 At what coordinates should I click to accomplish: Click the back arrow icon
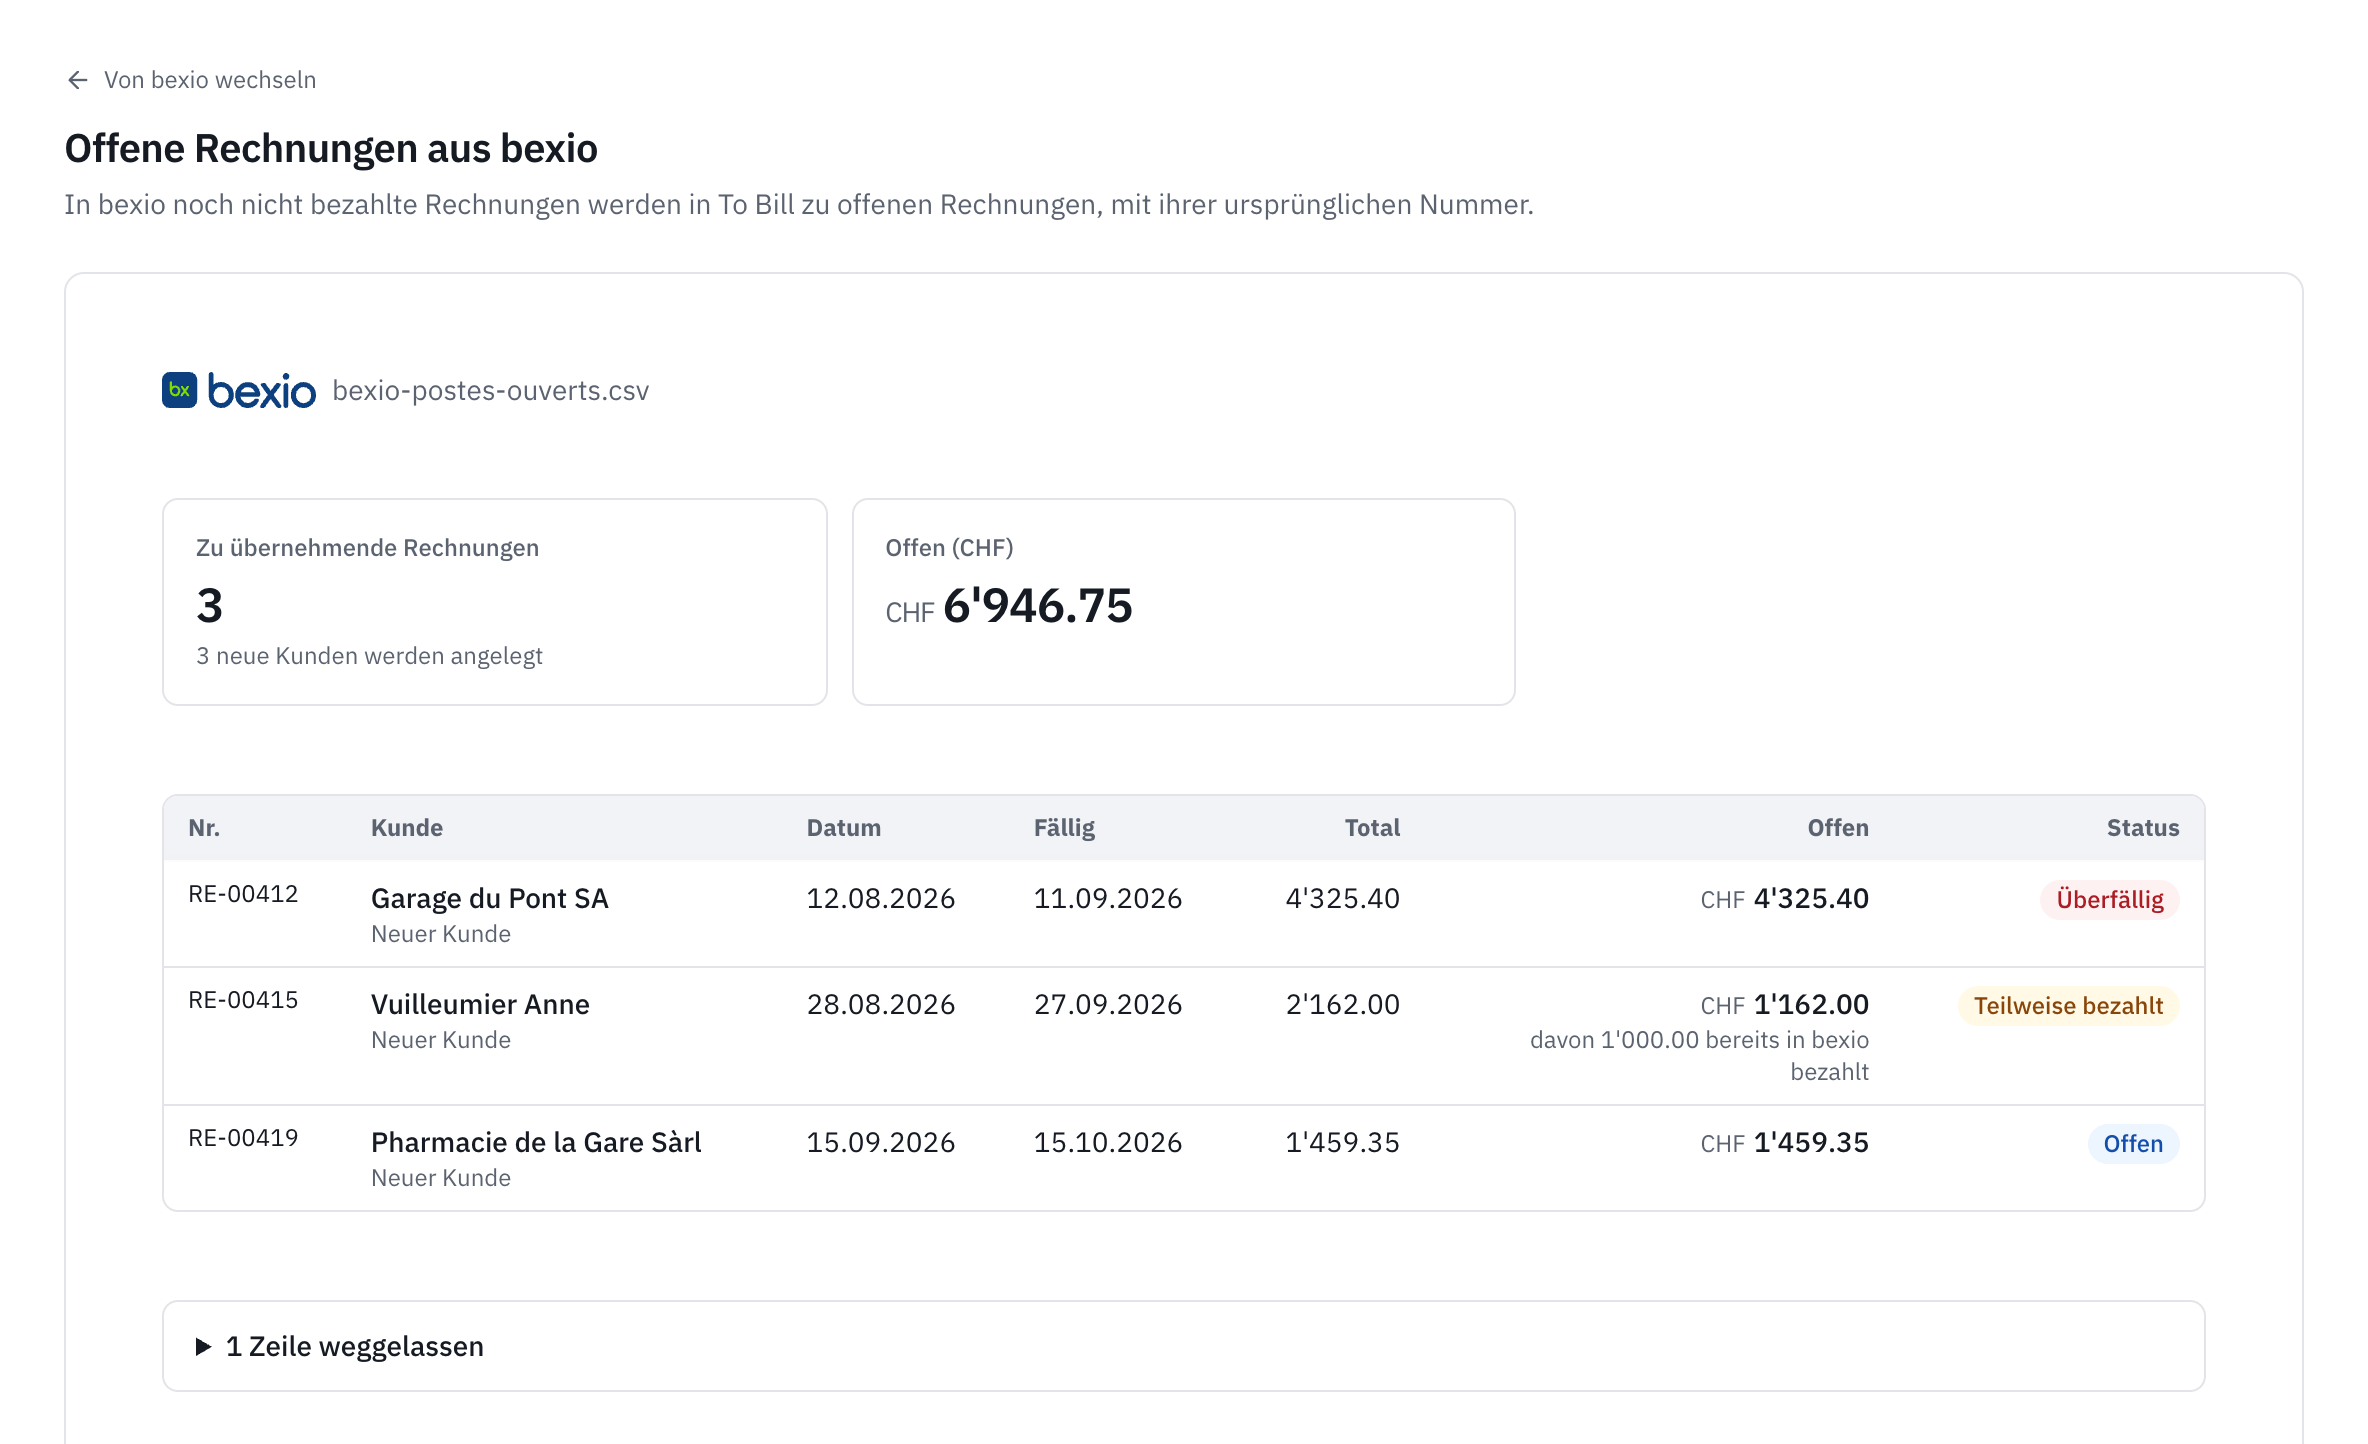pyautogui.click(x=77, y=80)
